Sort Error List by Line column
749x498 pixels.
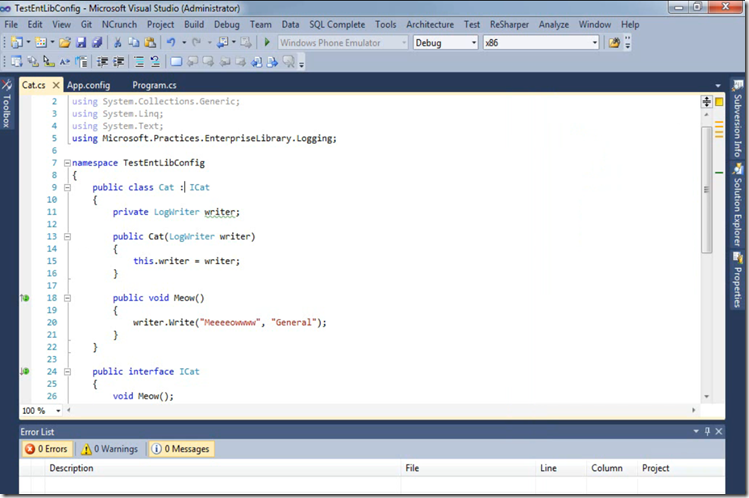click(560, 468)
